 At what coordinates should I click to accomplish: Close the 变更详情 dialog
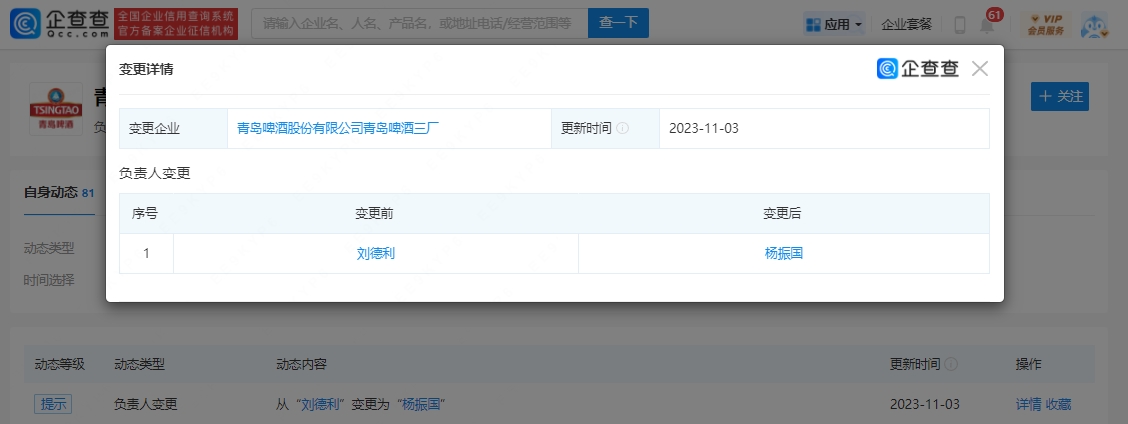[x=979, y=69]
